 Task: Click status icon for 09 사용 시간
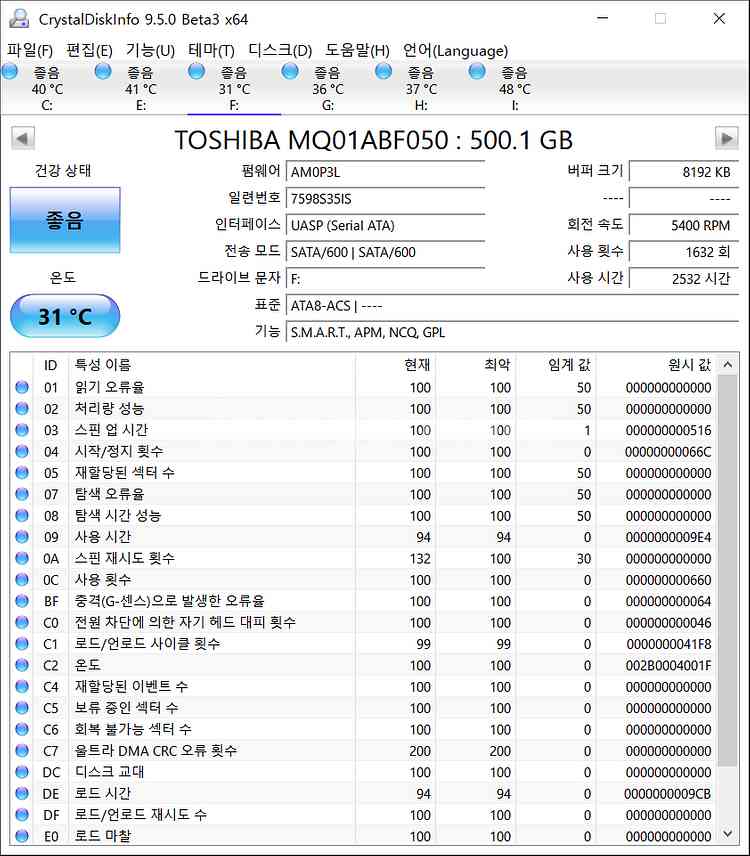click(22, 537)
